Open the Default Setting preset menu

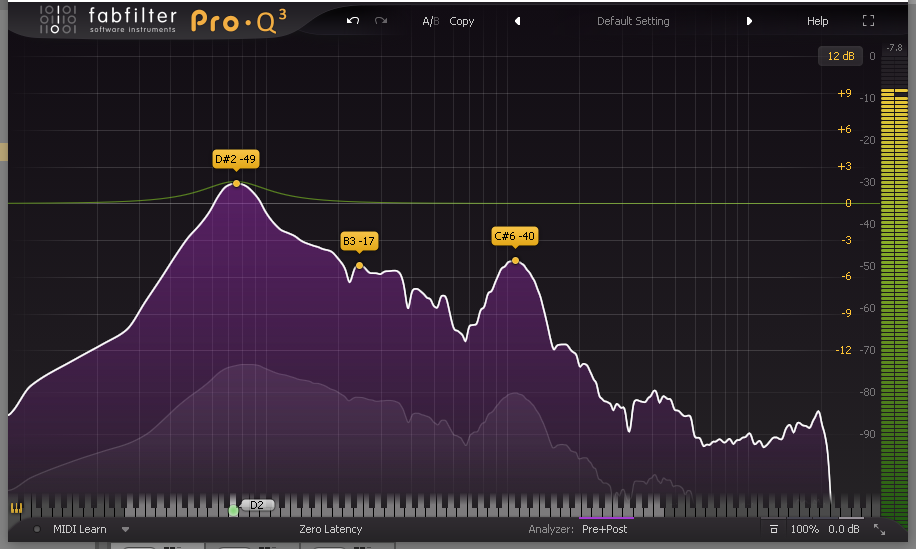click(633, 21)
